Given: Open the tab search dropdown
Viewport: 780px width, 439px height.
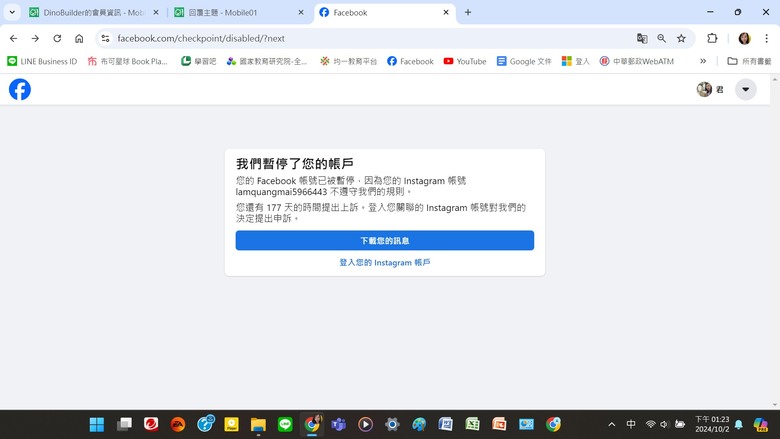Looking at the screenshot, I should 12,12.
